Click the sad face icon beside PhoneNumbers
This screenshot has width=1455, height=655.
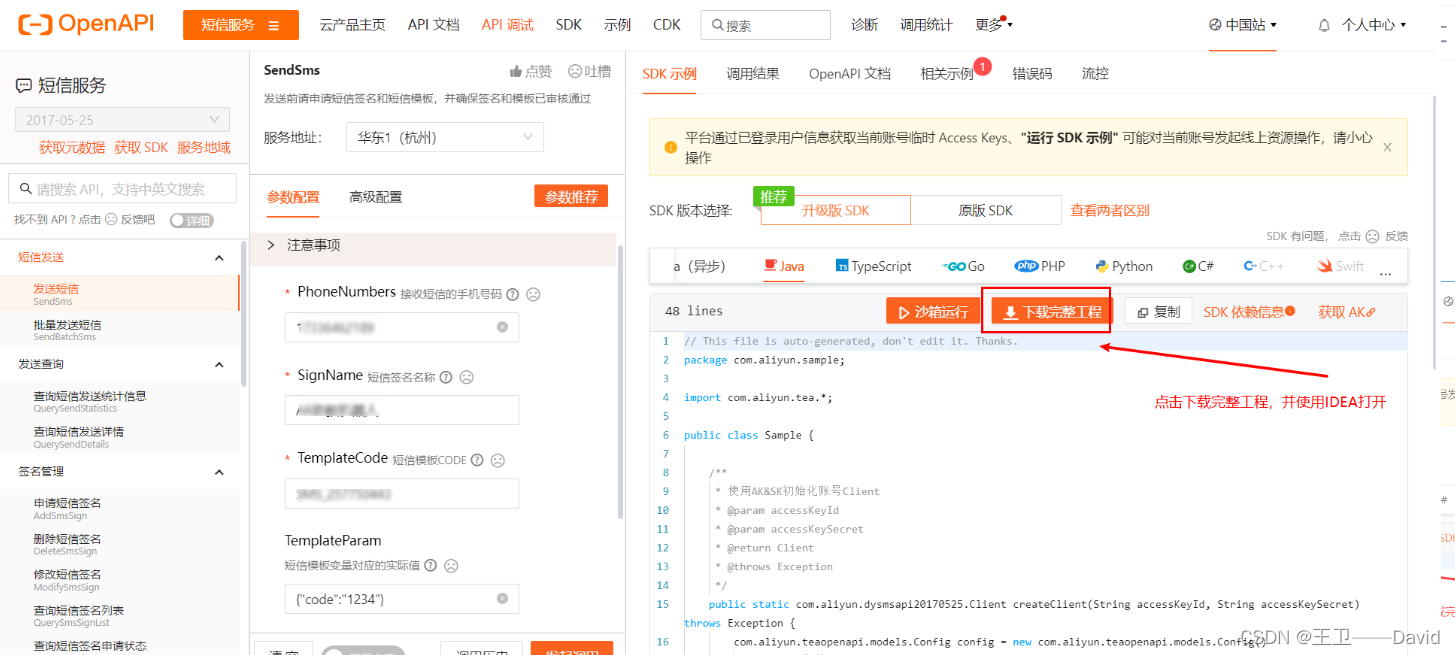coord(534,294)
